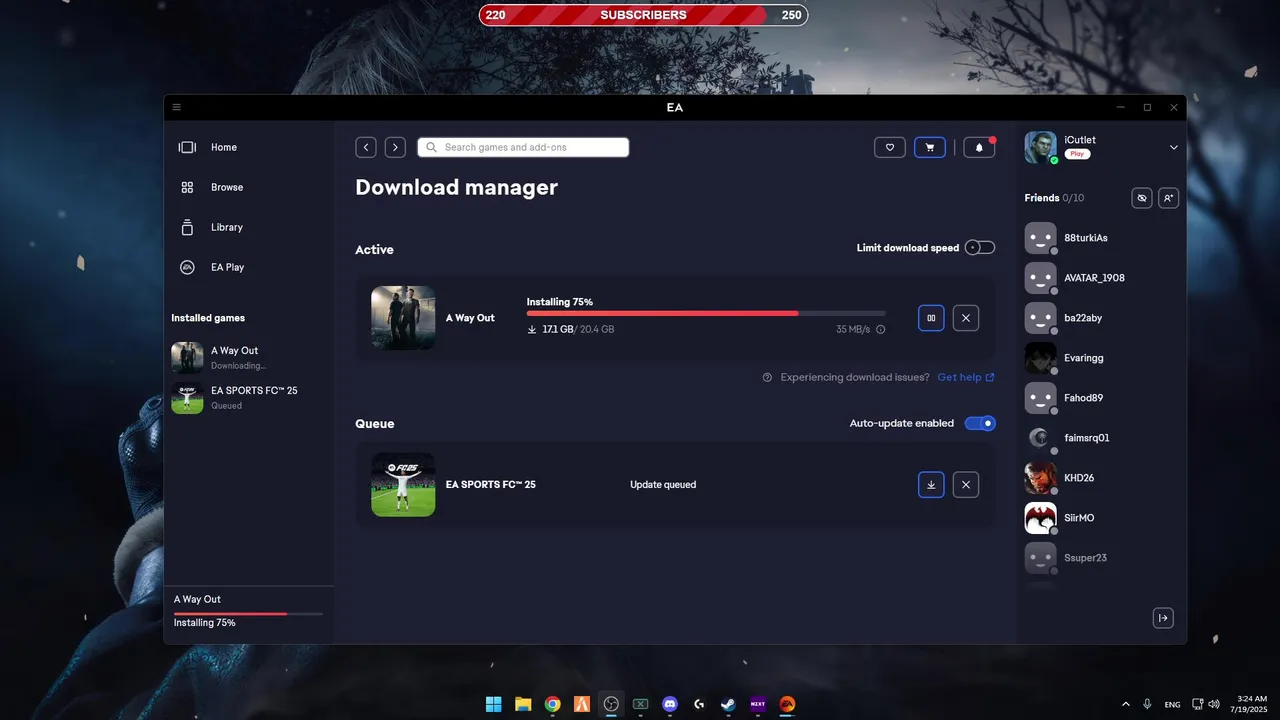Click the download speed info icon
Screen dimensions: 1280x720
880,329
